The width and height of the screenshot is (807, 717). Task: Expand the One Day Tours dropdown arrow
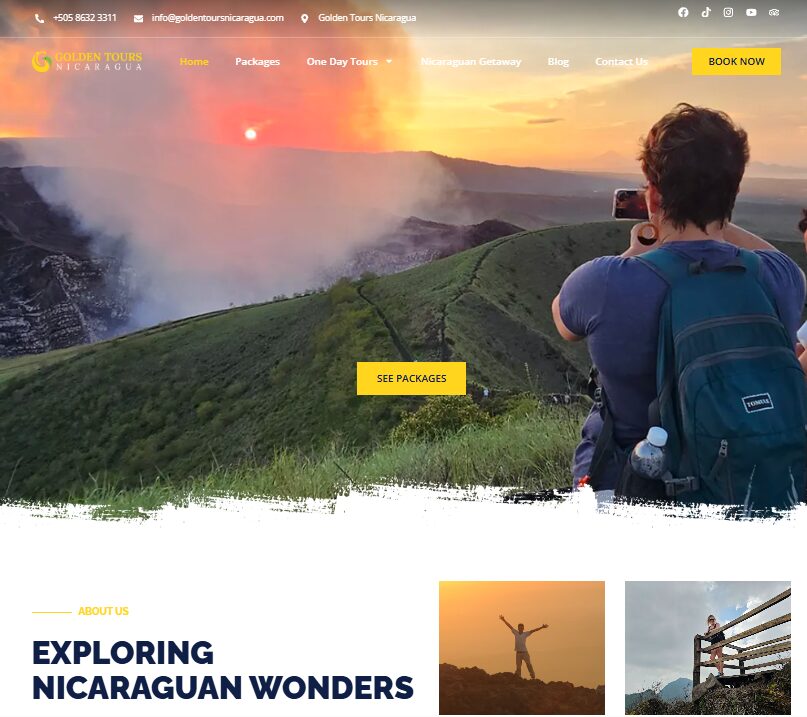(x=389, y=61)
